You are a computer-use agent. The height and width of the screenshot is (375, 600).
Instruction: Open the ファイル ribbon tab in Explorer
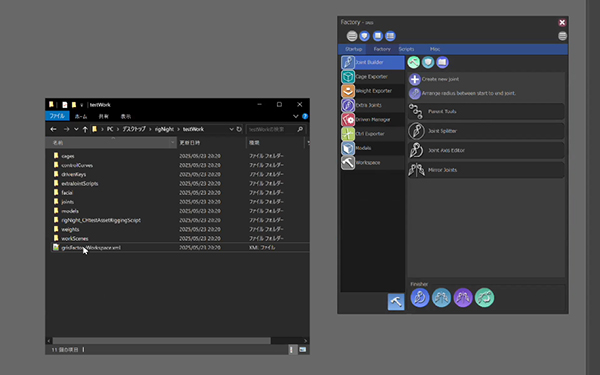click(x=57, y=116)
